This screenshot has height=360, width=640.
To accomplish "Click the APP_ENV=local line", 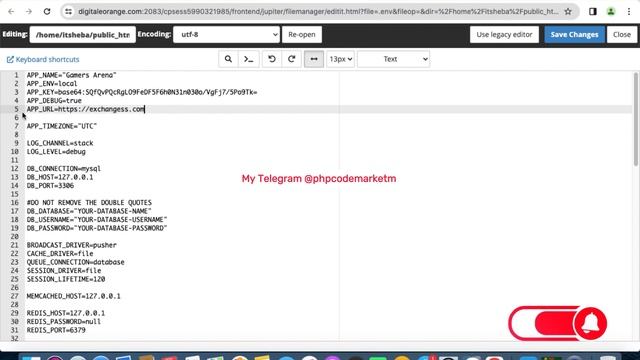I will [x=52, y=84].
